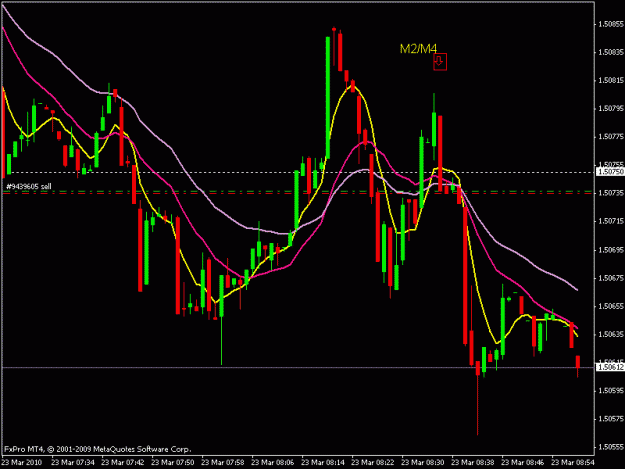Select the red down-arrow sell signal icon
The height and width of the screenshot is (469, 625).
[440, 62]
